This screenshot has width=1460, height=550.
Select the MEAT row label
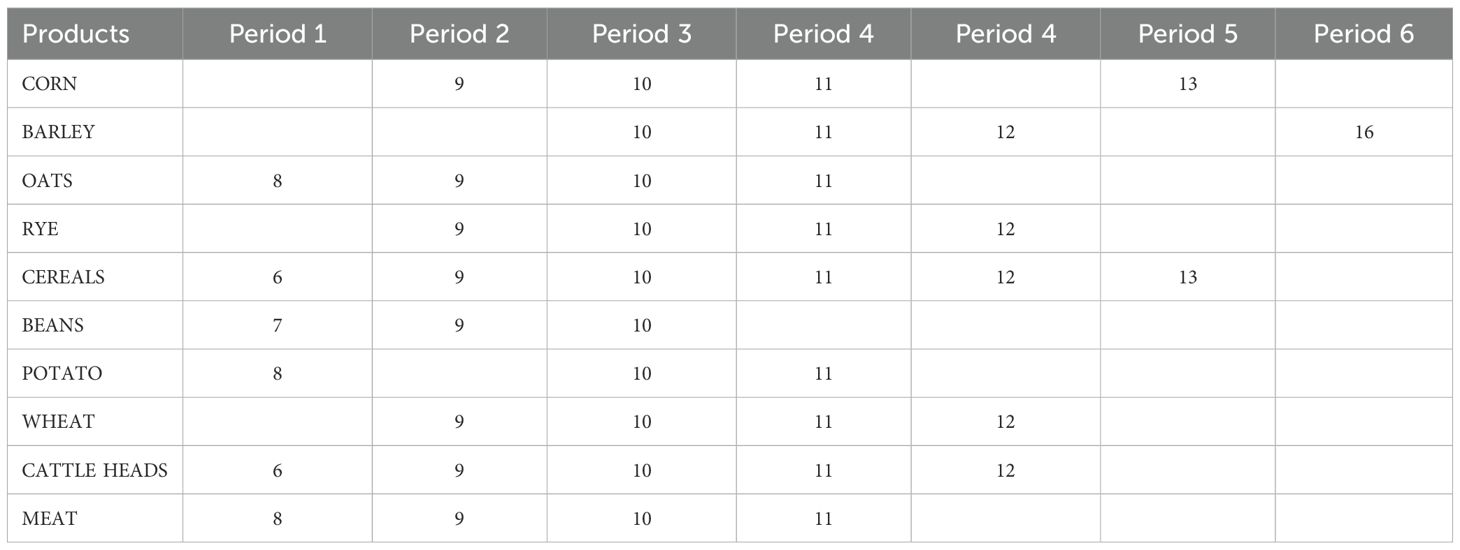click(49, 519)
